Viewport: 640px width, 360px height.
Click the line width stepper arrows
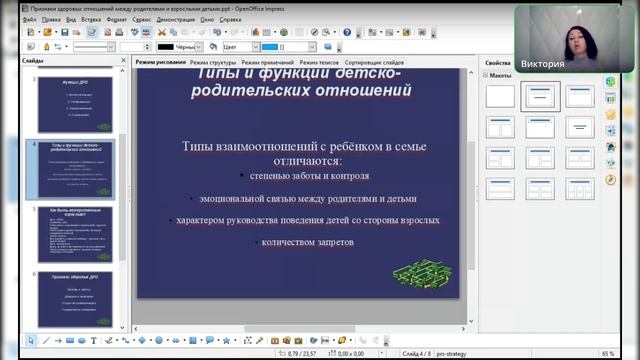click(x=147, y=47)
